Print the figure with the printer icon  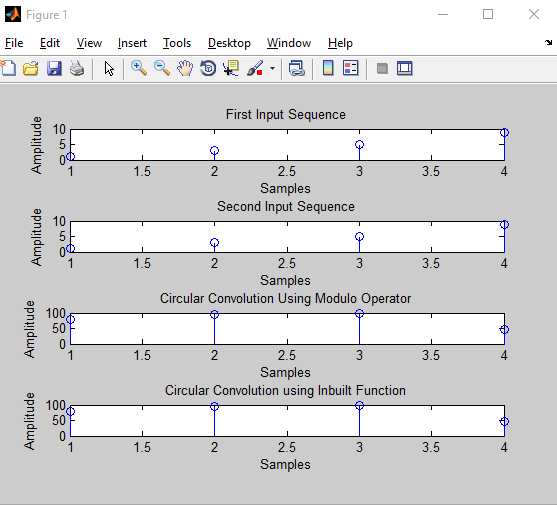[x=77, y=68]
